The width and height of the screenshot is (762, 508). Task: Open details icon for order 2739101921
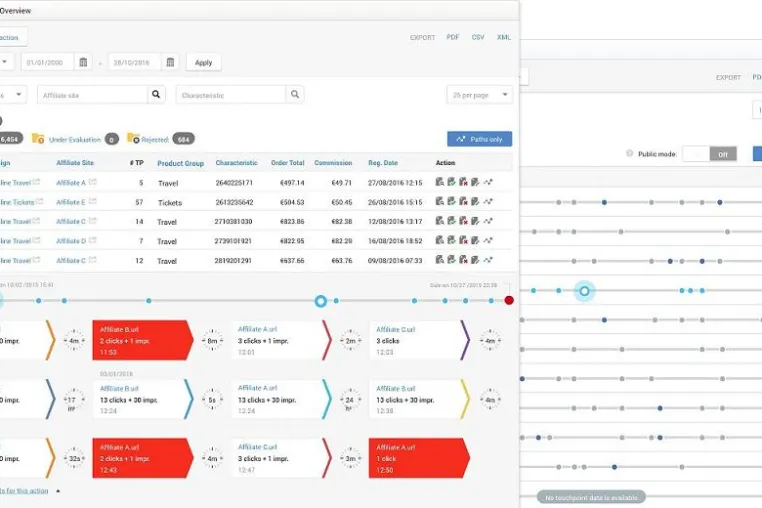440,240
